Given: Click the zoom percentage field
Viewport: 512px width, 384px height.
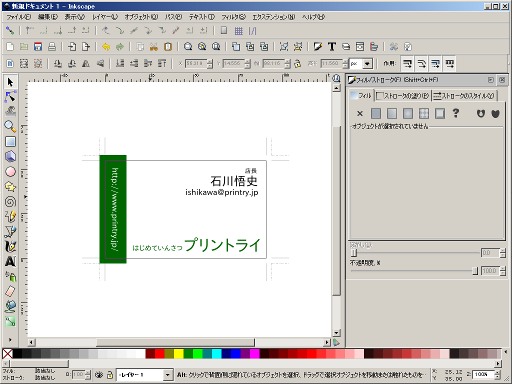Looking at the screenshot, I should point(483,375).
